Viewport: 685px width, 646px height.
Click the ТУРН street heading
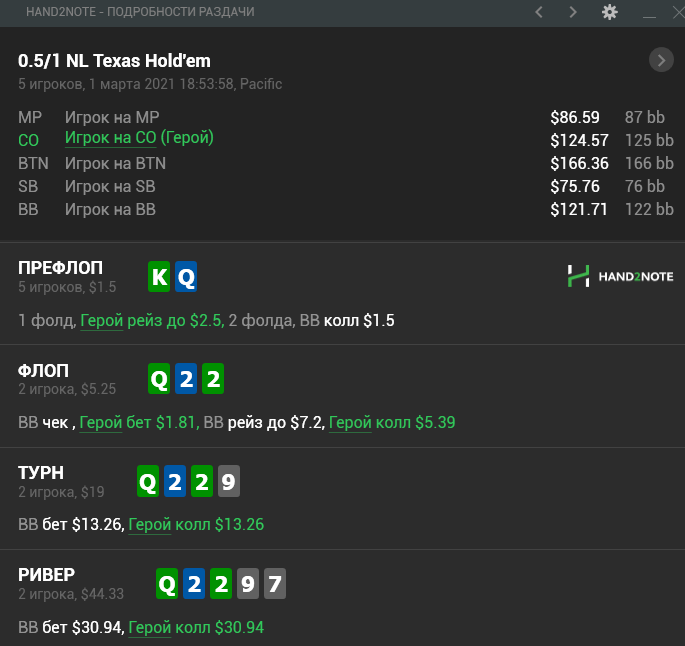41,473
